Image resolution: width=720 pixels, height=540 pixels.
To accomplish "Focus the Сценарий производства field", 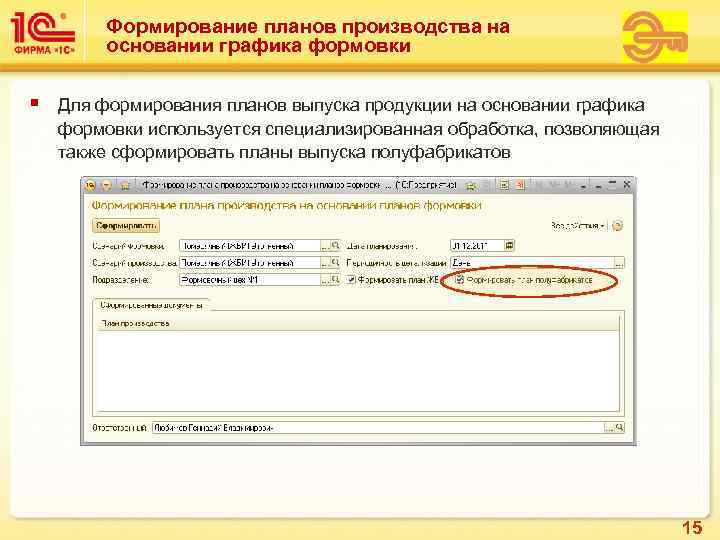I will tap(249, 263).
